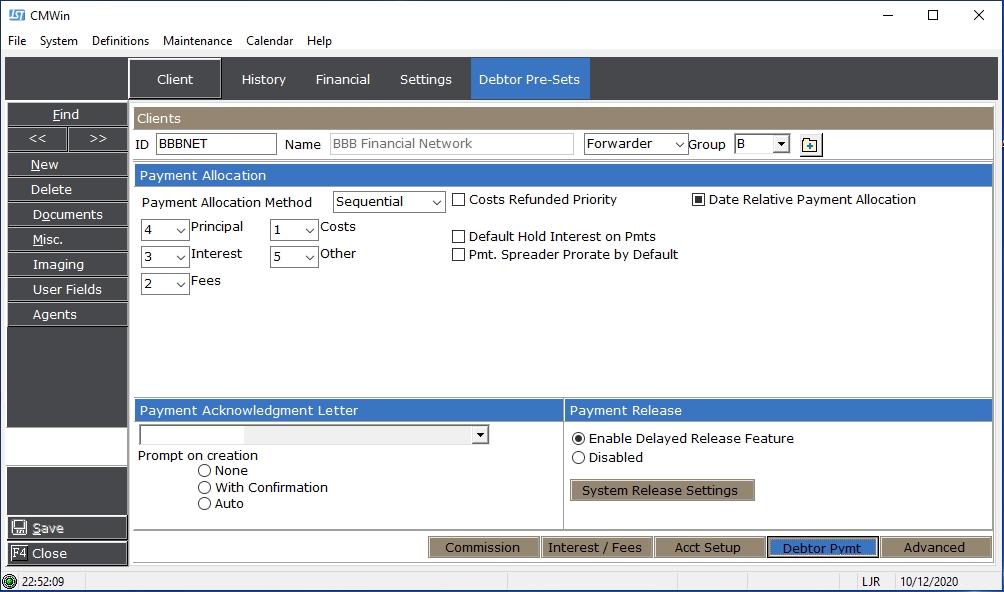
Task: Open the Commission section button
Action: (x=482, y=548)
